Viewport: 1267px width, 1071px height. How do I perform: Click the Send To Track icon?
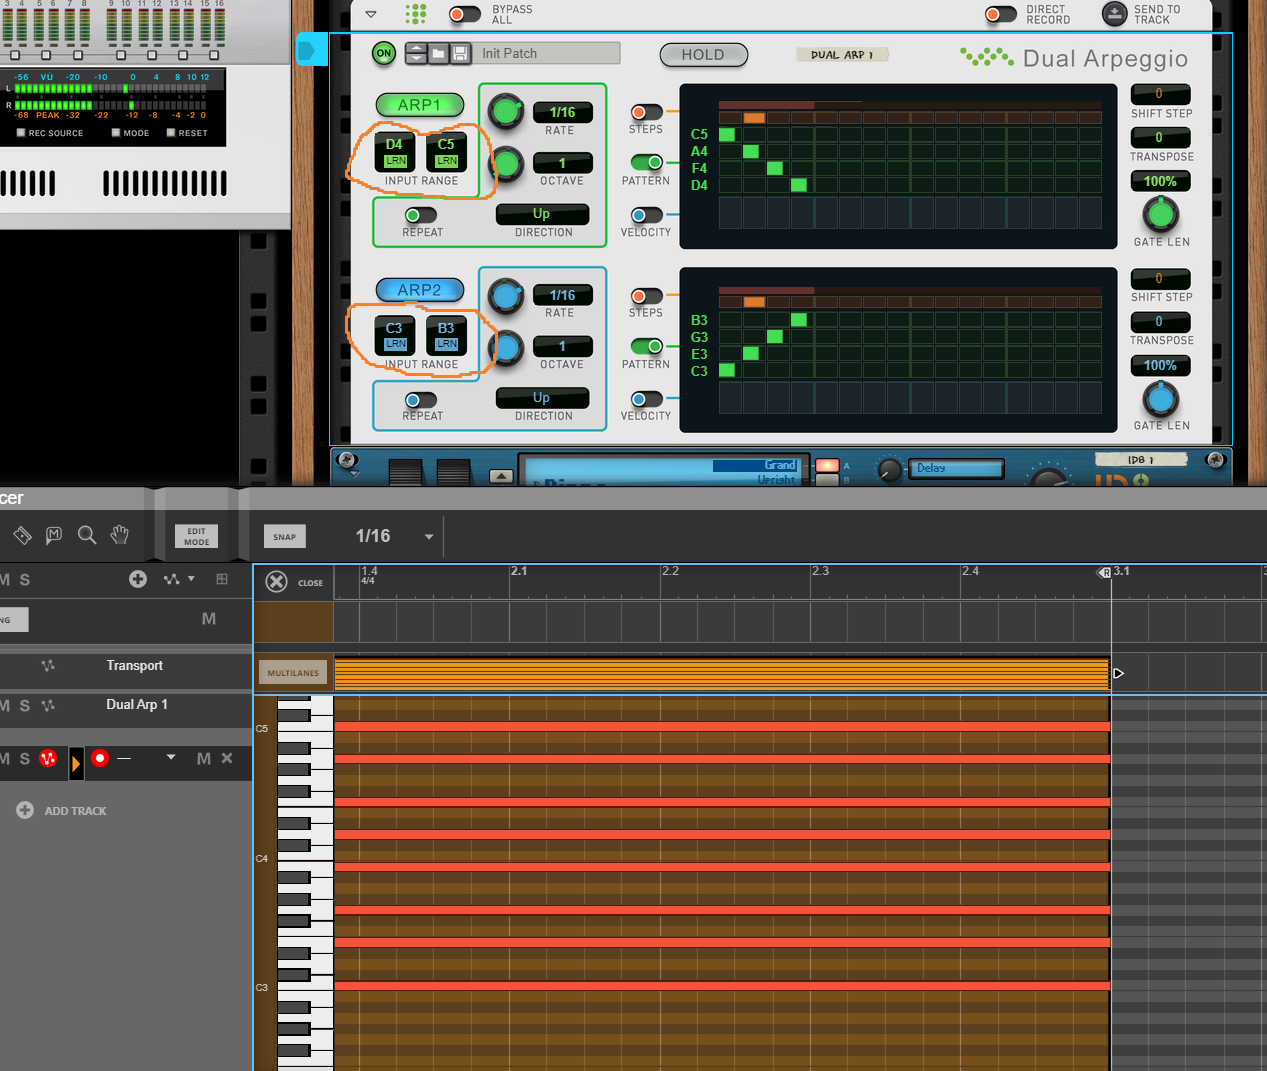1114,14
